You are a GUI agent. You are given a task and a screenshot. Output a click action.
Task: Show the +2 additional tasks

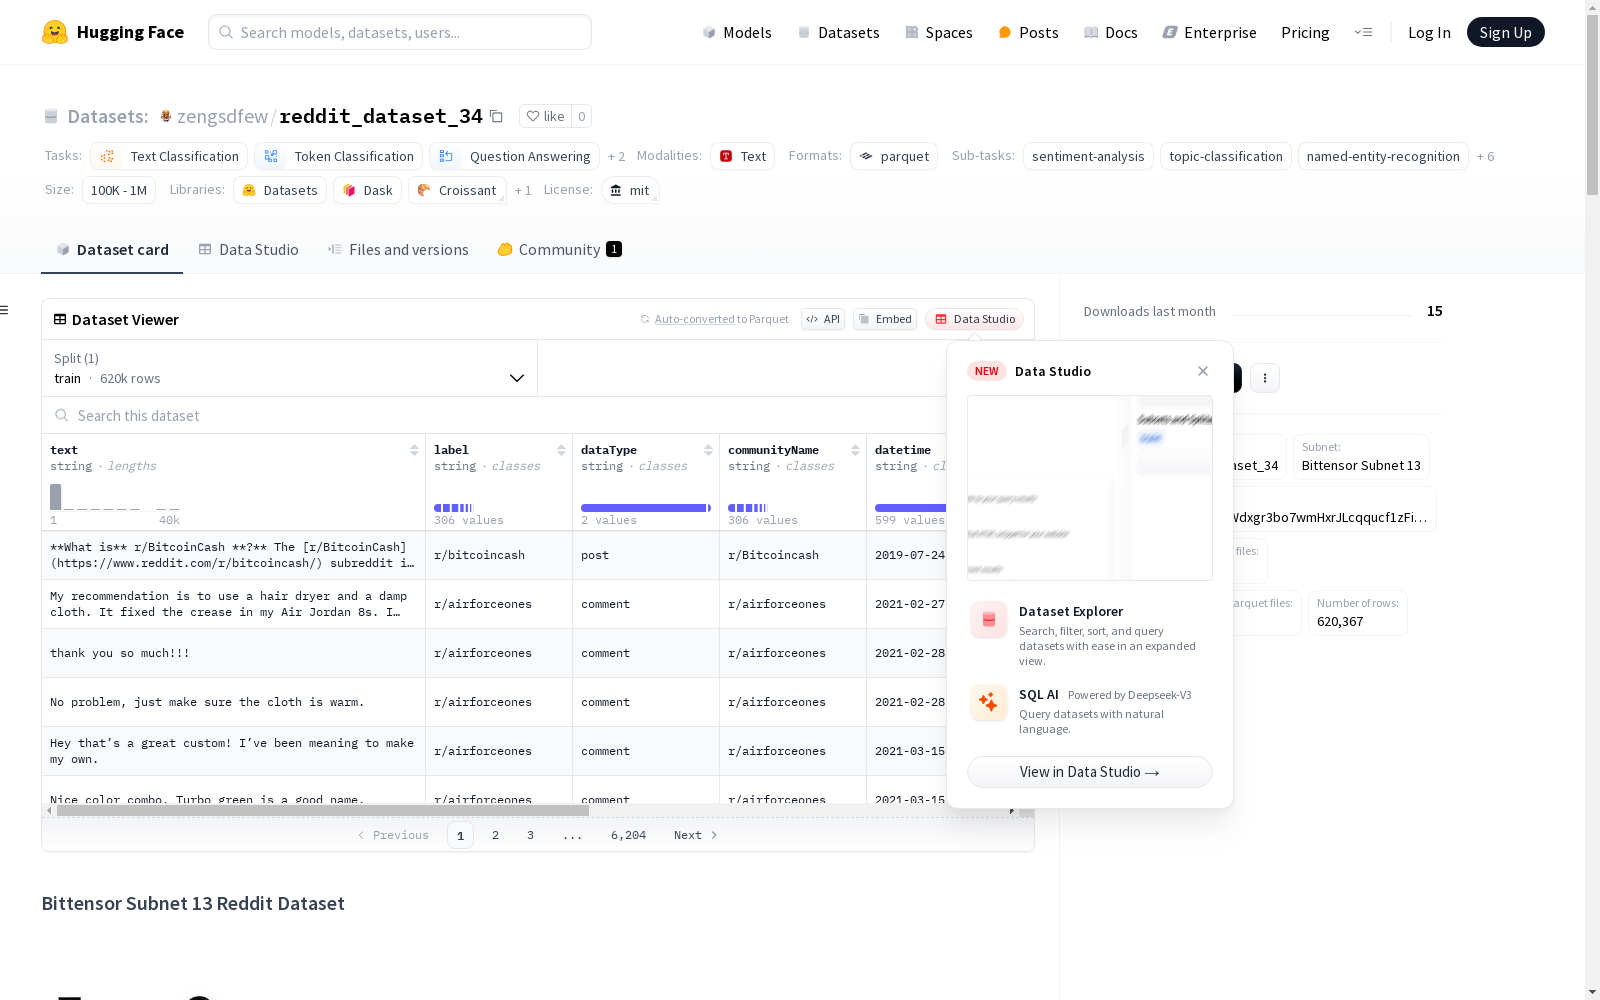click(x=616, y=156)
